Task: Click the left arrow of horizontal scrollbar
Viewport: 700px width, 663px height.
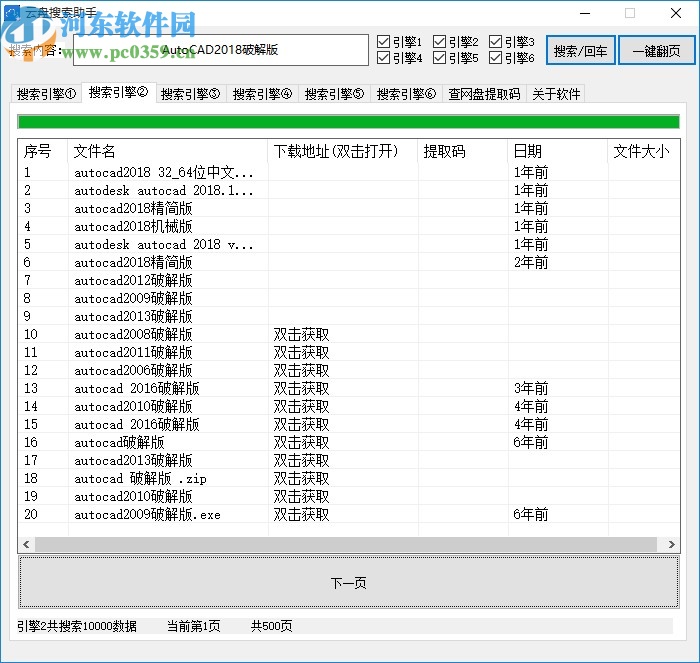Action: click(x=26, y=544)
